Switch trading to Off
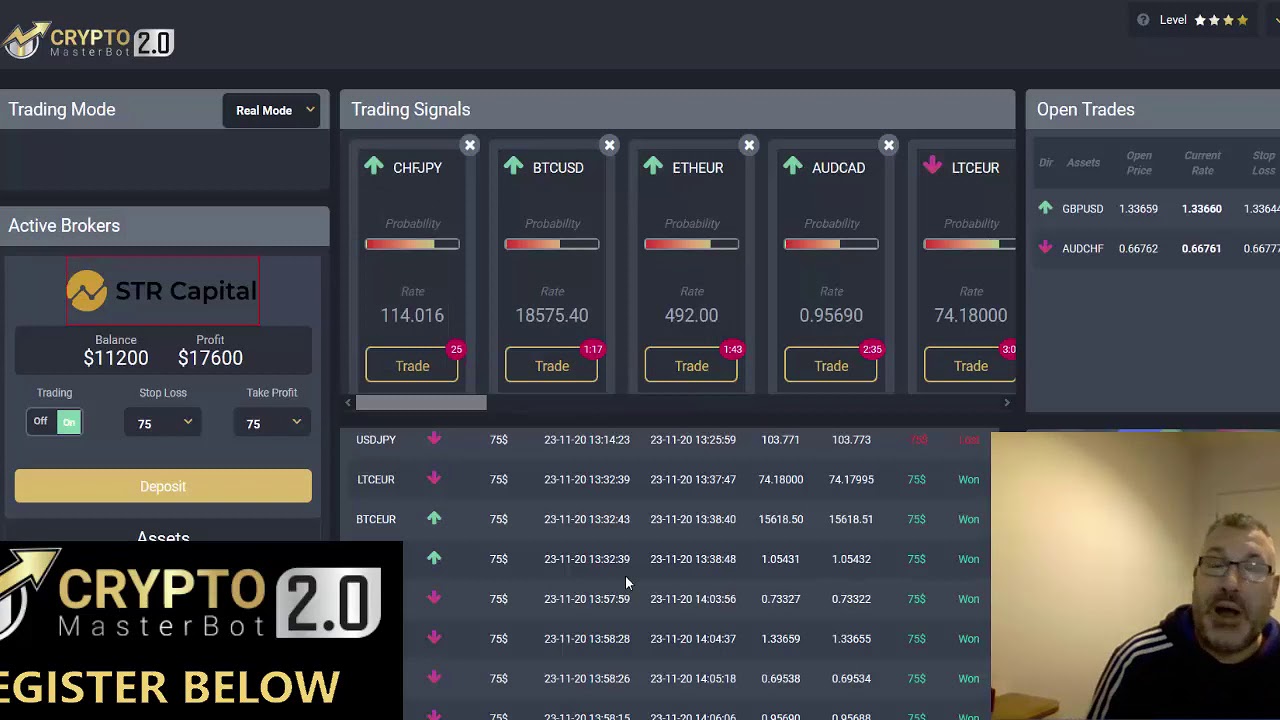Image resolution: width=1280 pixels, height=720 pixels. coord(40,422)
